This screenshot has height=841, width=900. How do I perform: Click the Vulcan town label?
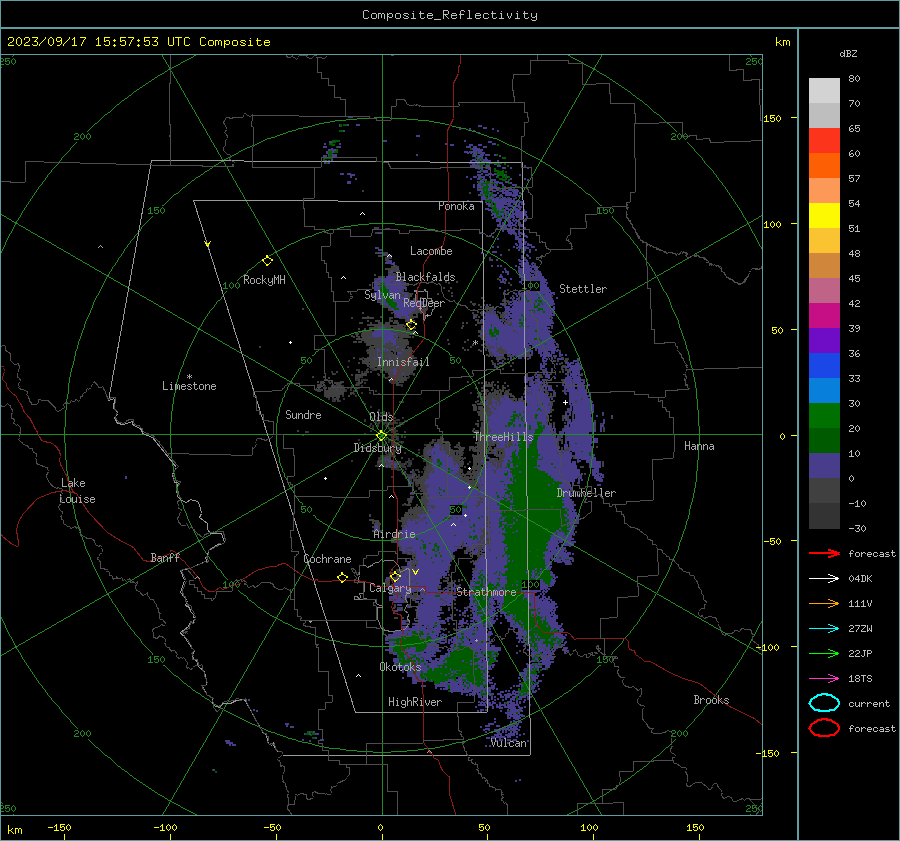pyautogui.click(x=509, y=743)
